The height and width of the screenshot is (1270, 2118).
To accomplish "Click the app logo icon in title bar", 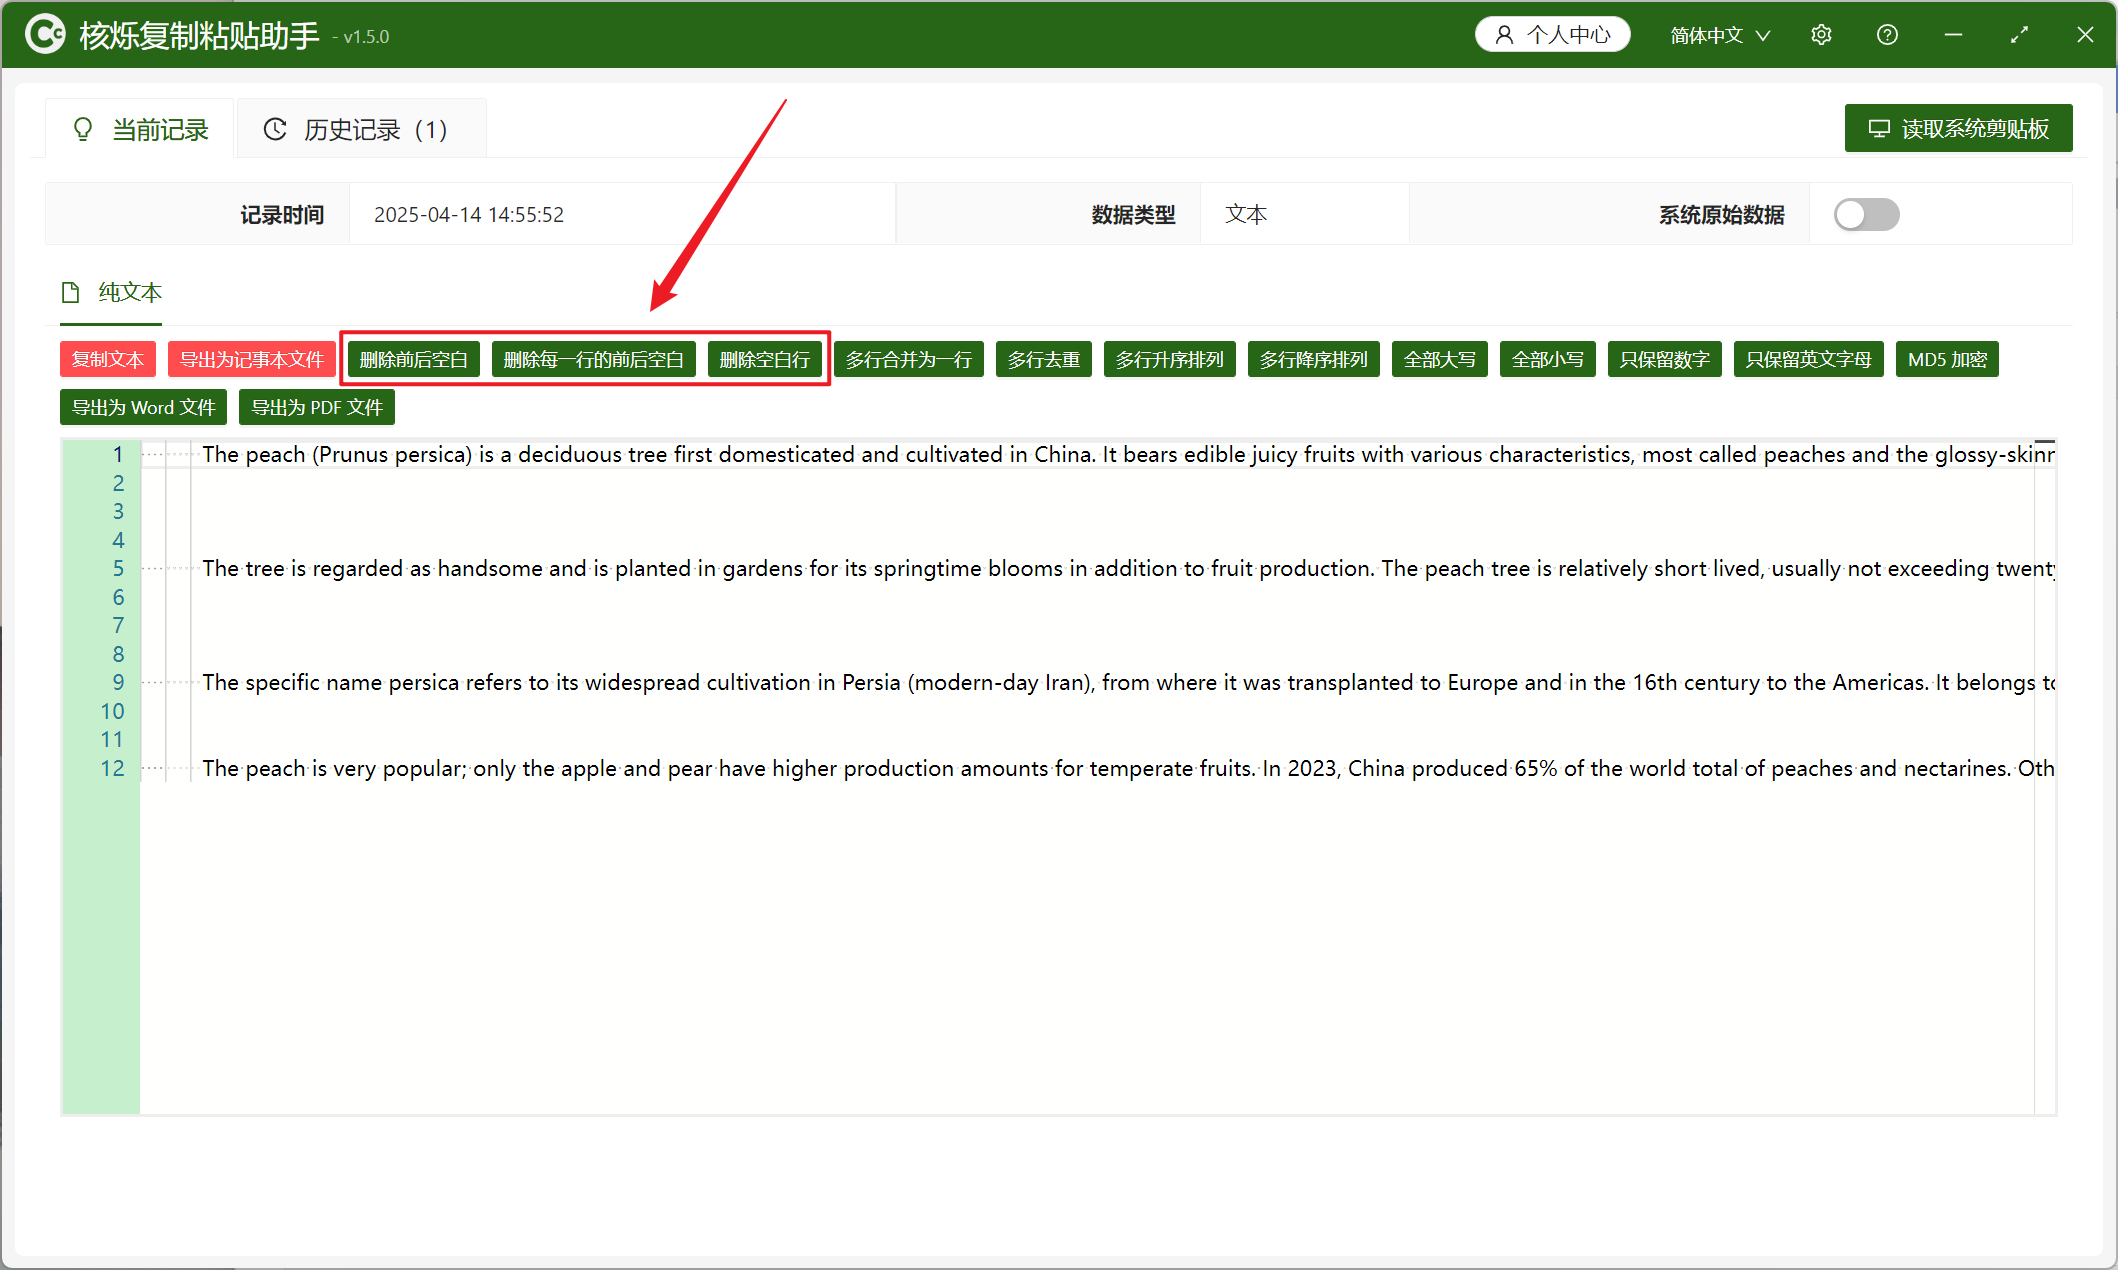I will (x=44, y=34).
